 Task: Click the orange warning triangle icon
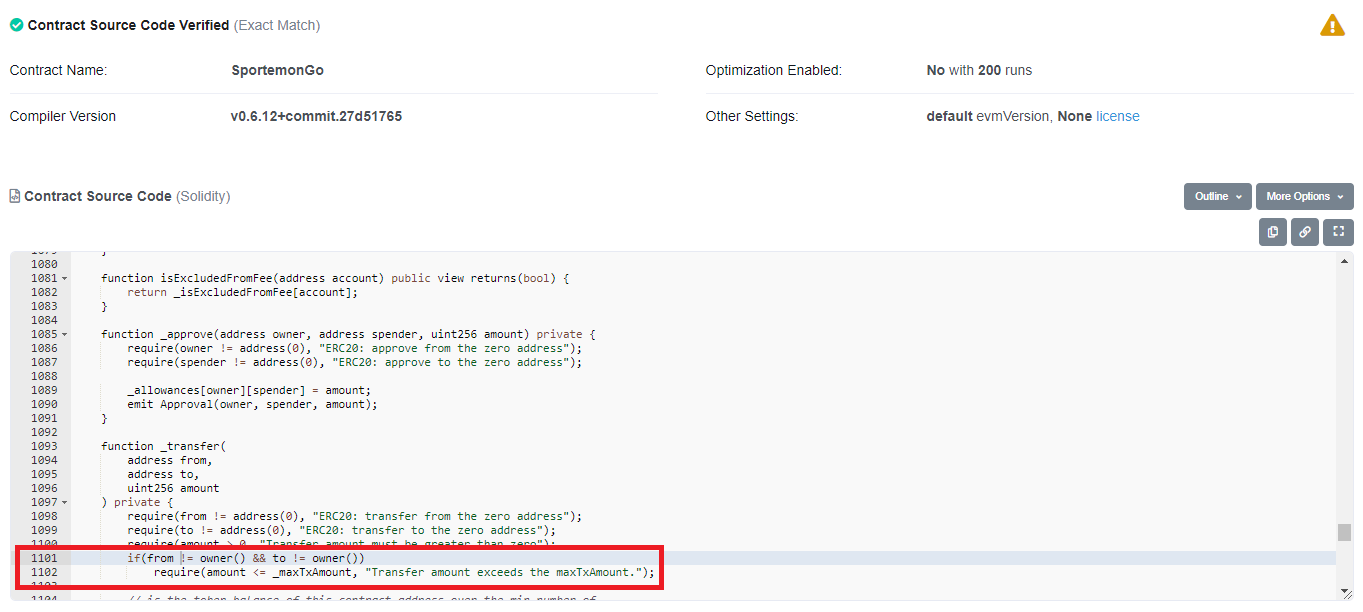point(1332,25)
